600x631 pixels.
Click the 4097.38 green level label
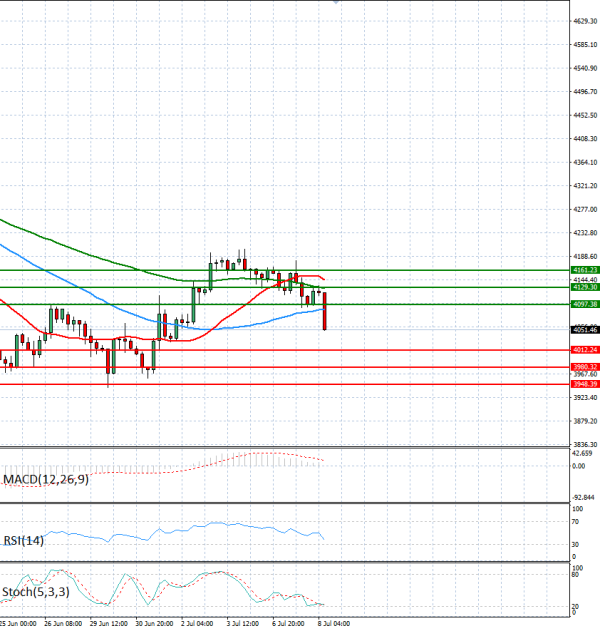[585, 304]
